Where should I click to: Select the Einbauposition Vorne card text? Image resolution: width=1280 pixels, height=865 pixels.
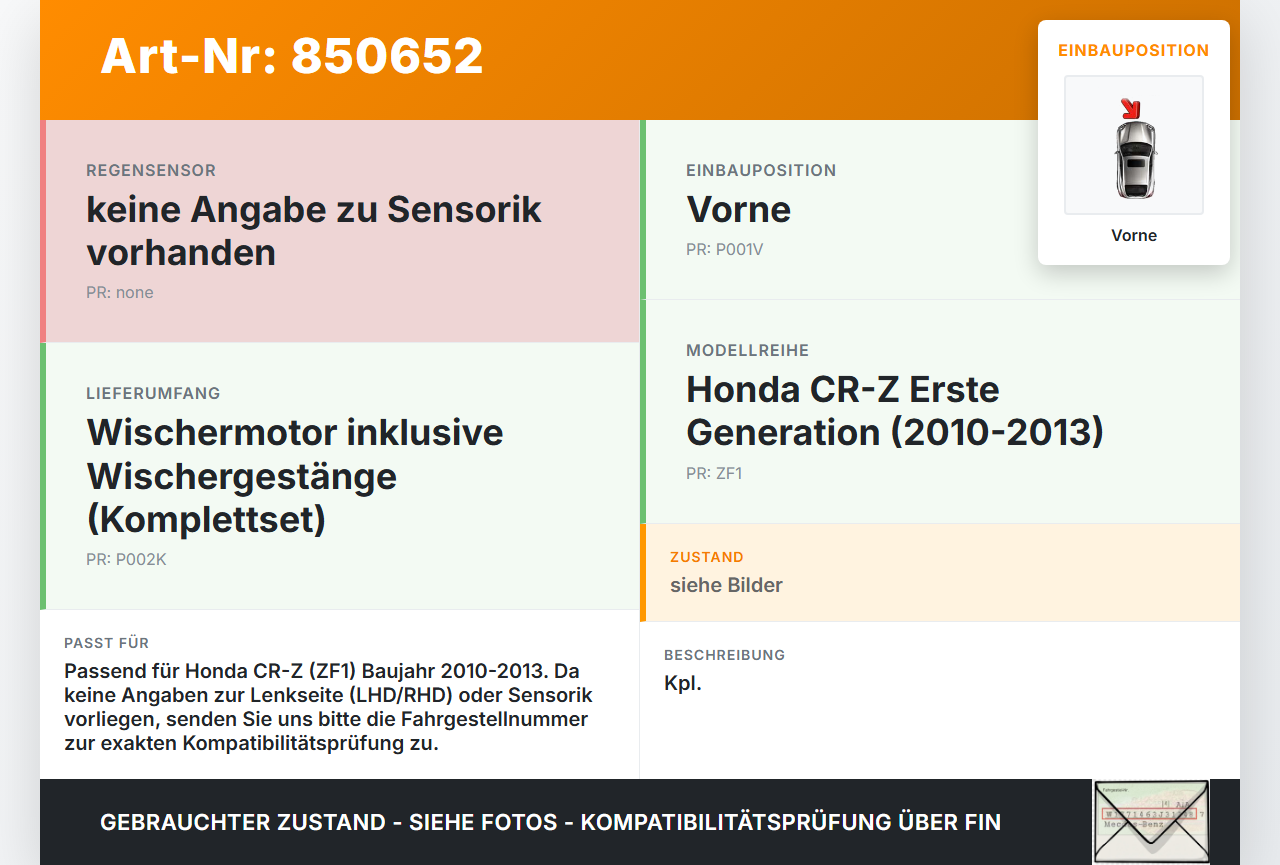738,210
